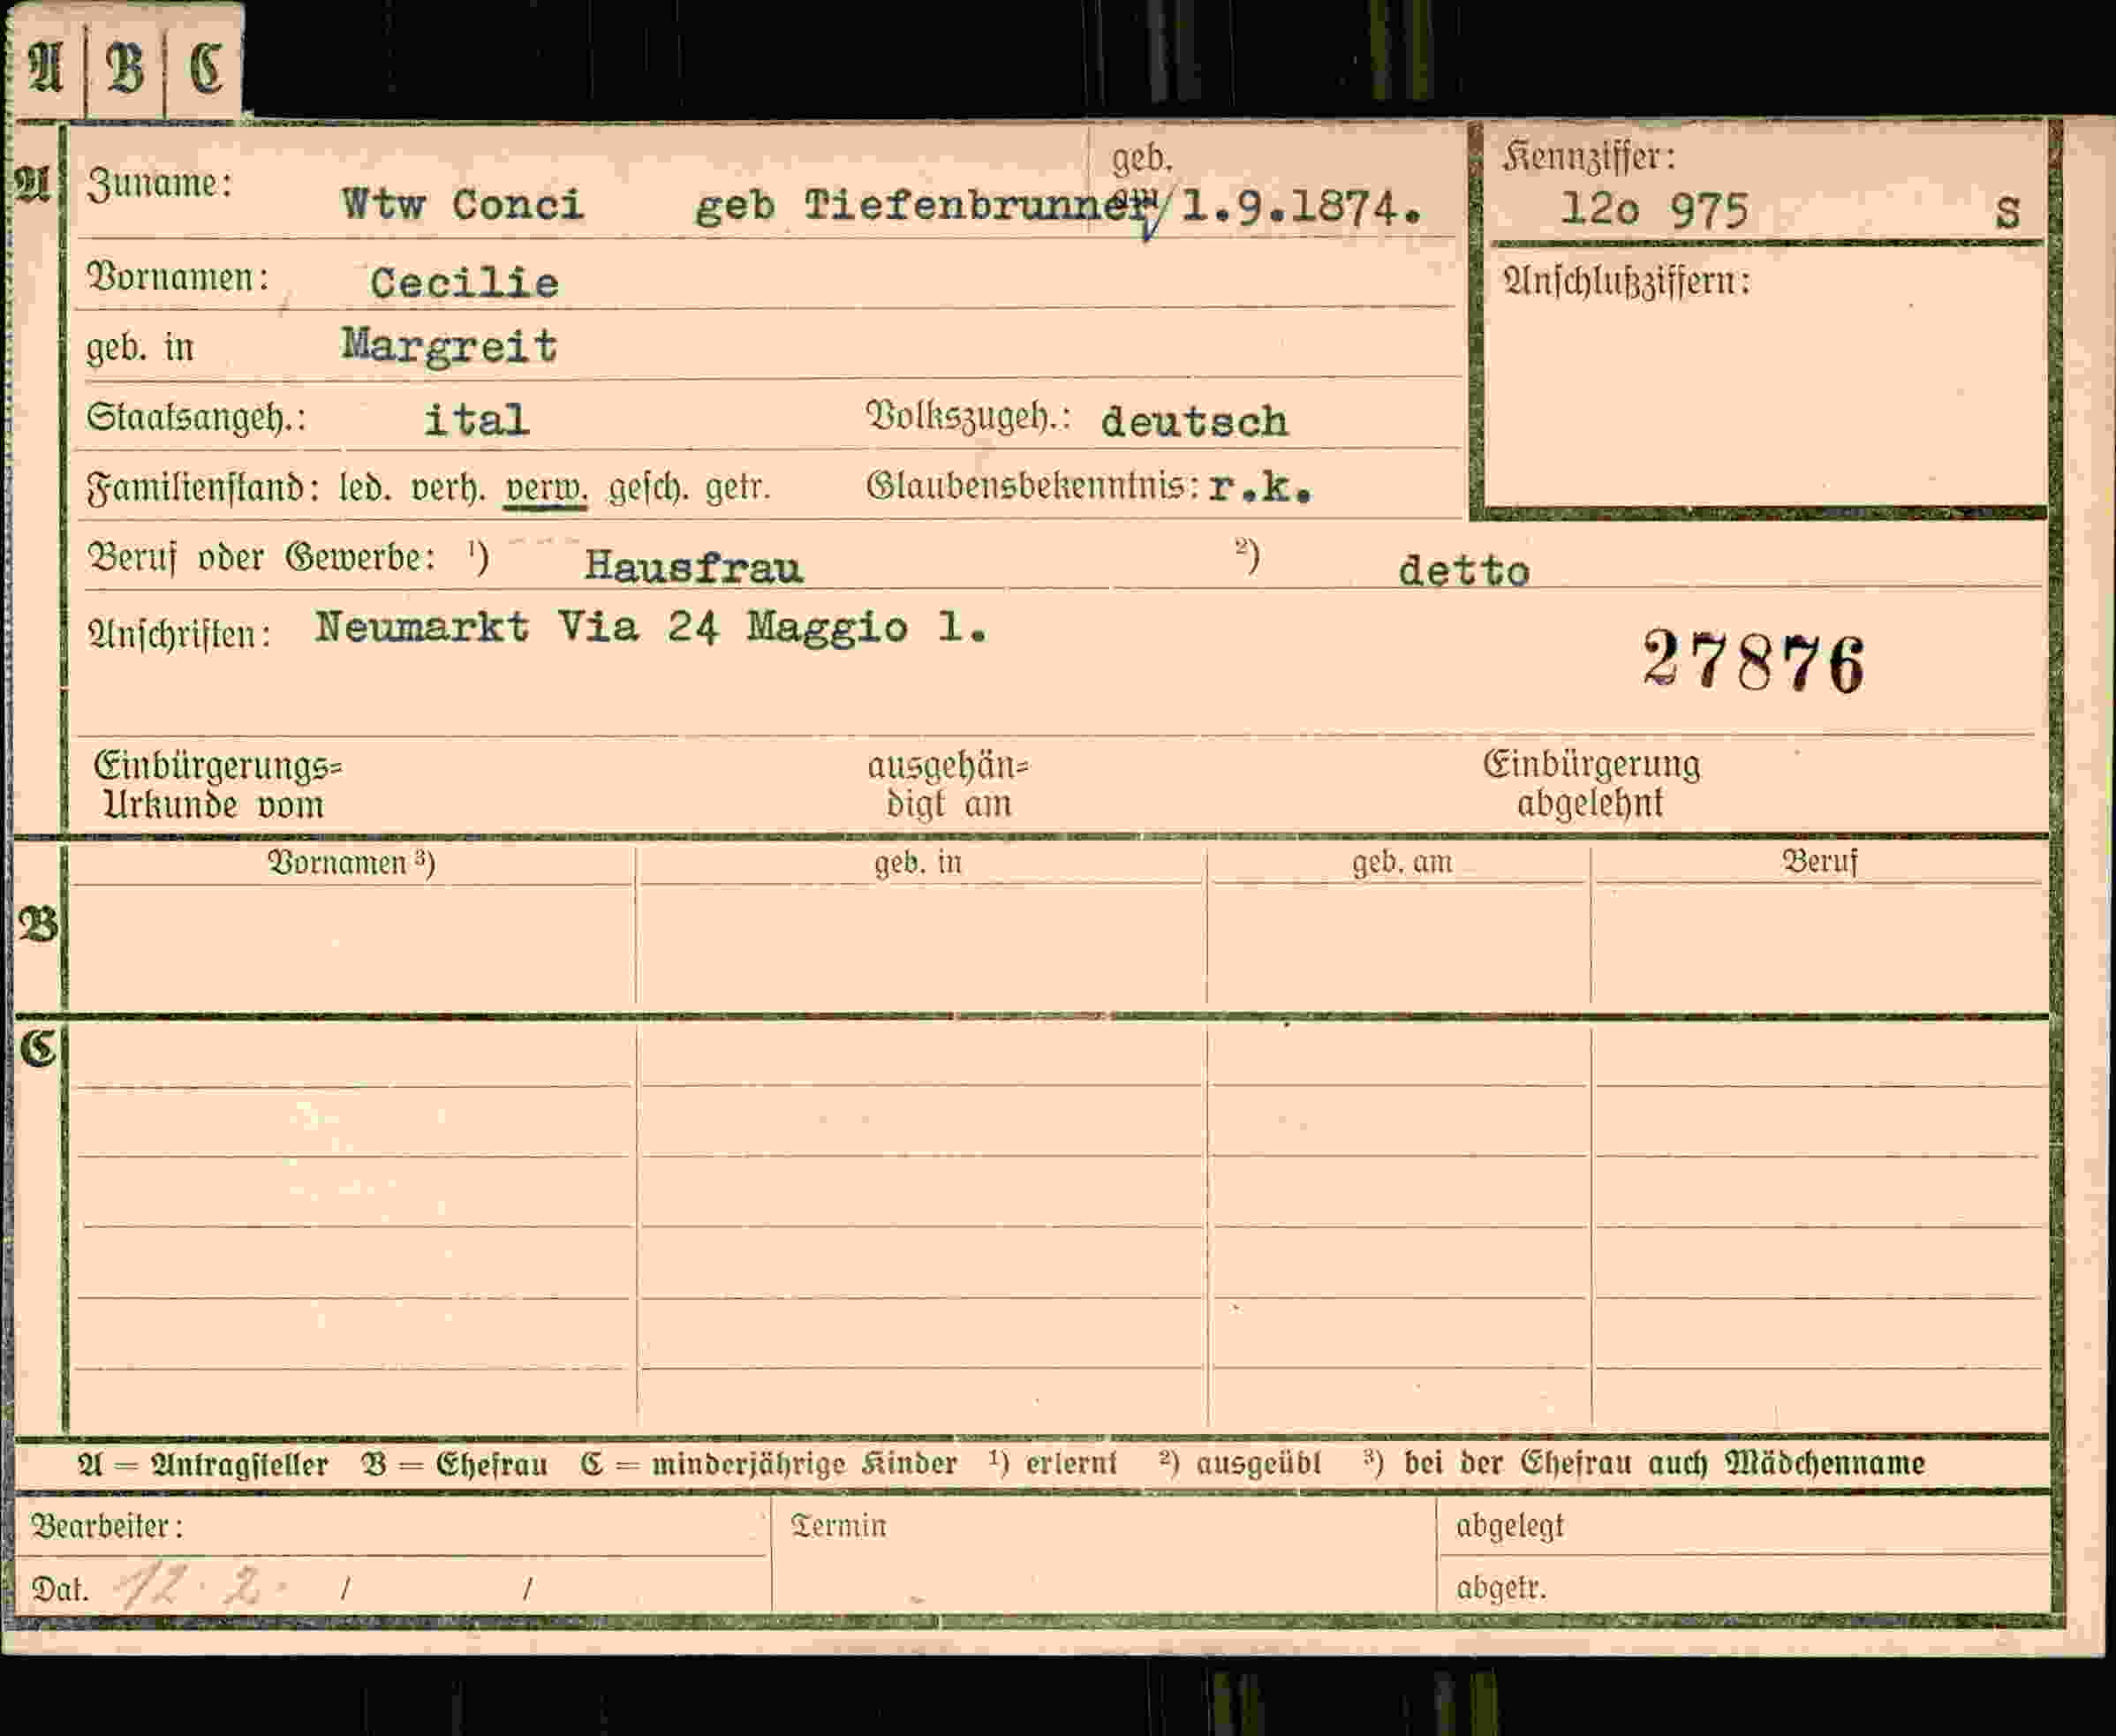Image resolution: width=2116 pixels, height=1736 pixels.
Task: Click the word 'detto'
Action: [1464, 571]
